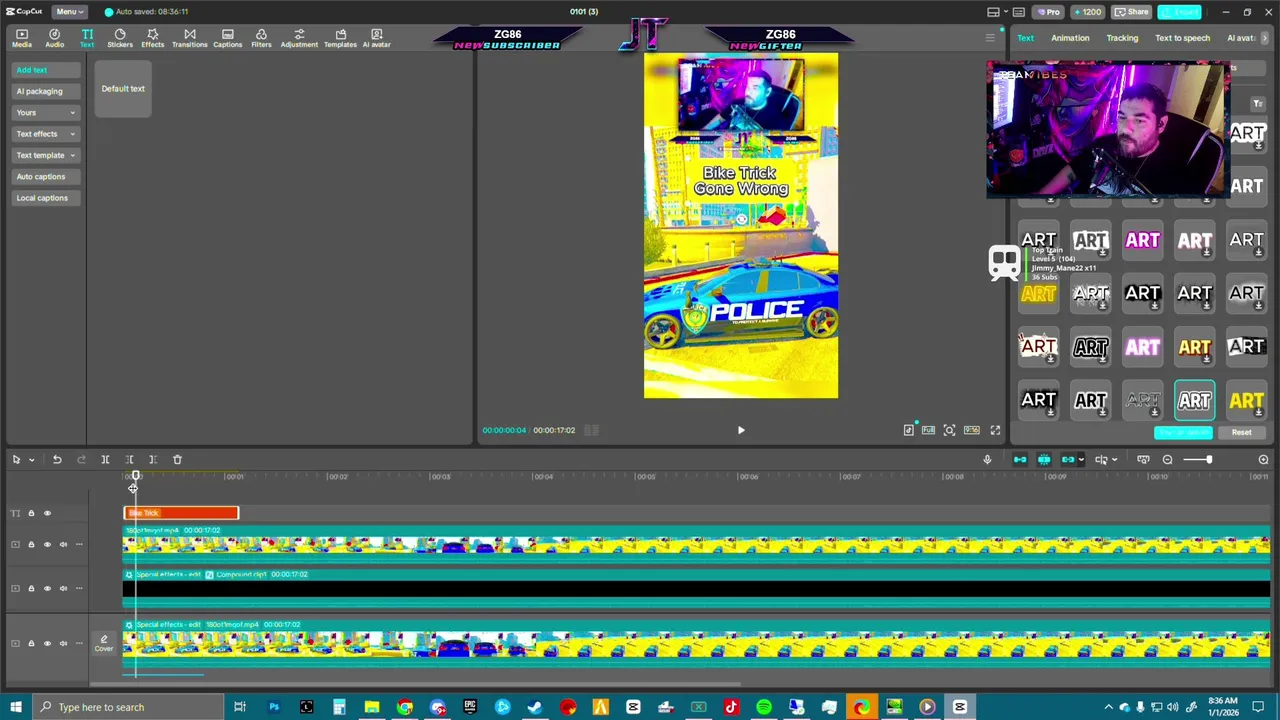Toggle main track magnet button
Image resolution: width=1280 pixels, height=720 pixels.
(x=1020, y=459)
